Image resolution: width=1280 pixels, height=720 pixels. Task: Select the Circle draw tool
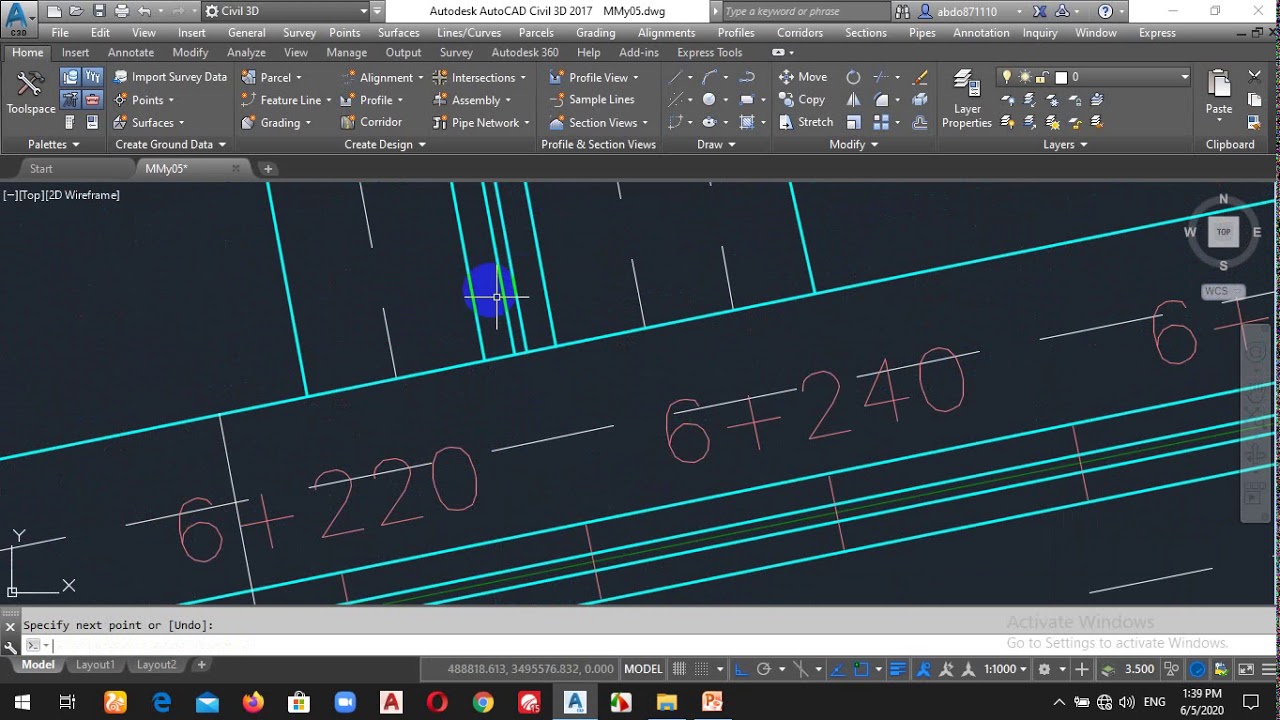pos(709,99)
